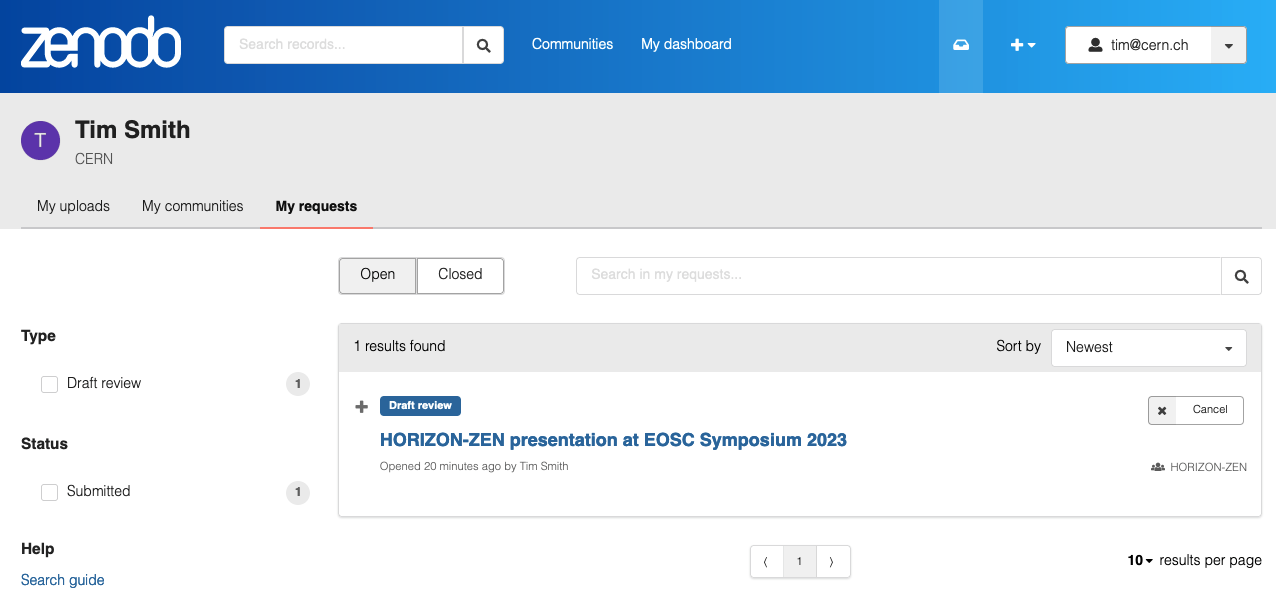Image resolution: width=1276 pixels, height=609 pixels.
Task: Change the 10 results per page dropdown
Action: tap(1140, 561)
